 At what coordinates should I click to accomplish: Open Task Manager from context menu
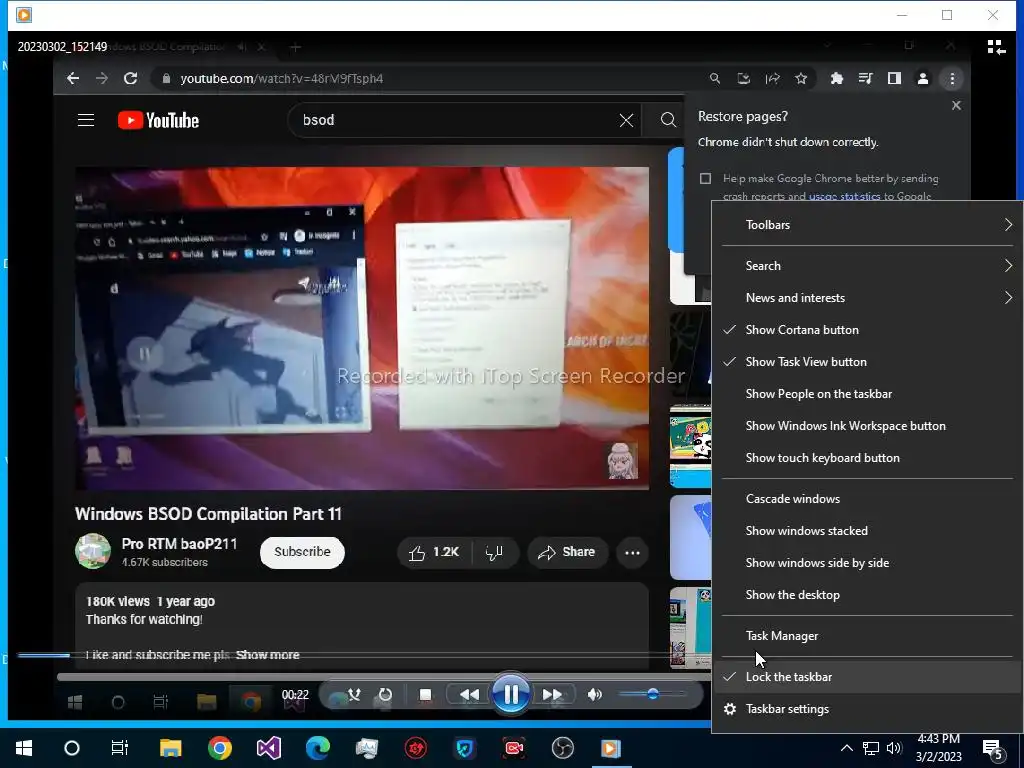pos(867,636)
